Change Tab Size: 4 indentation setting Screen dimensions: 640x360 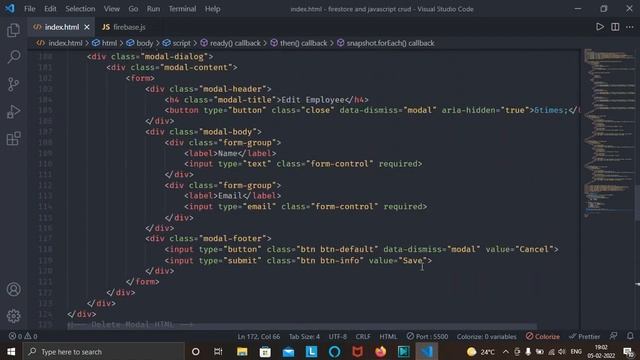coord(304,336)
